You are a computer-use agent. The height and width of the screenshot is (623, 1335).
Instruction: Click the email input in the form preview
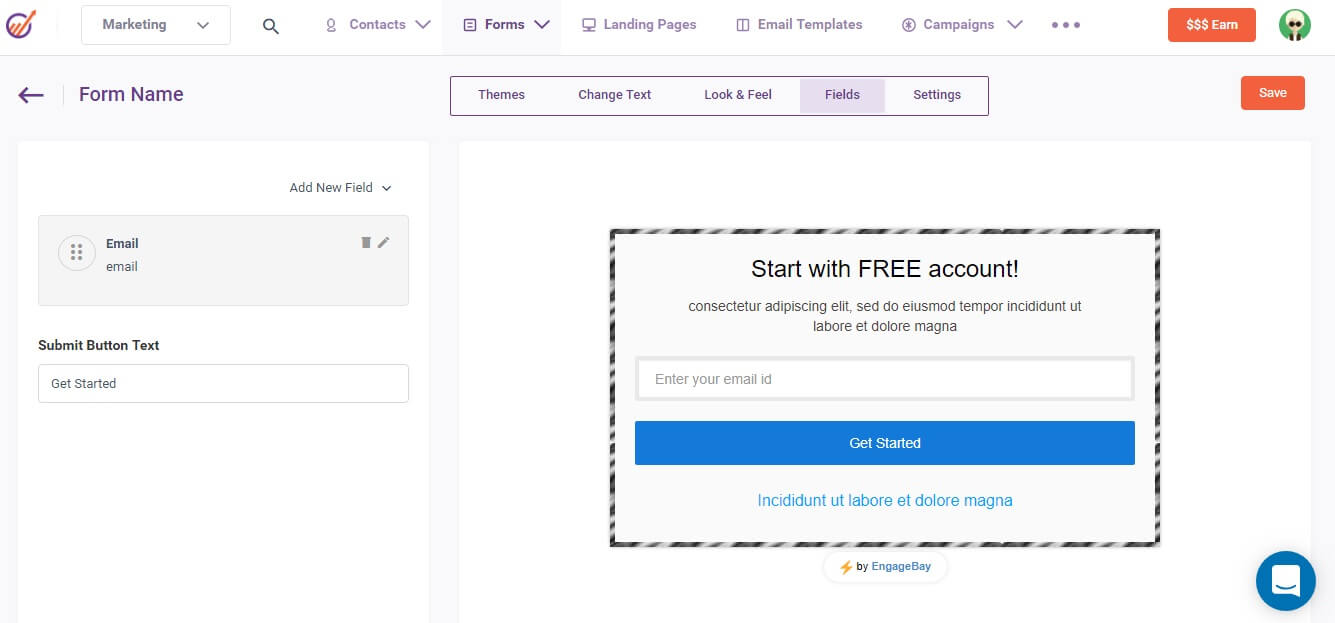click(x=885, y=378)
